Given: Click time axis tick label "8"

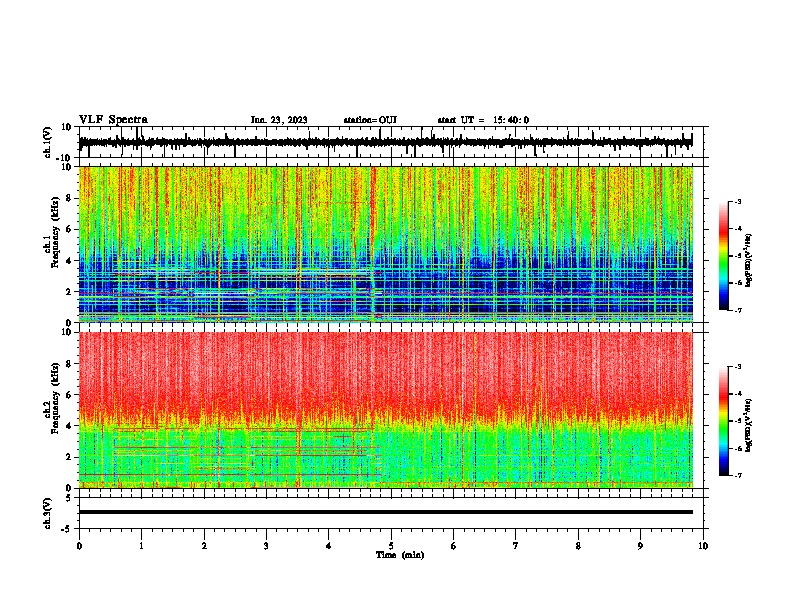Looking at the screenshot, I should [x=578, y=546].
